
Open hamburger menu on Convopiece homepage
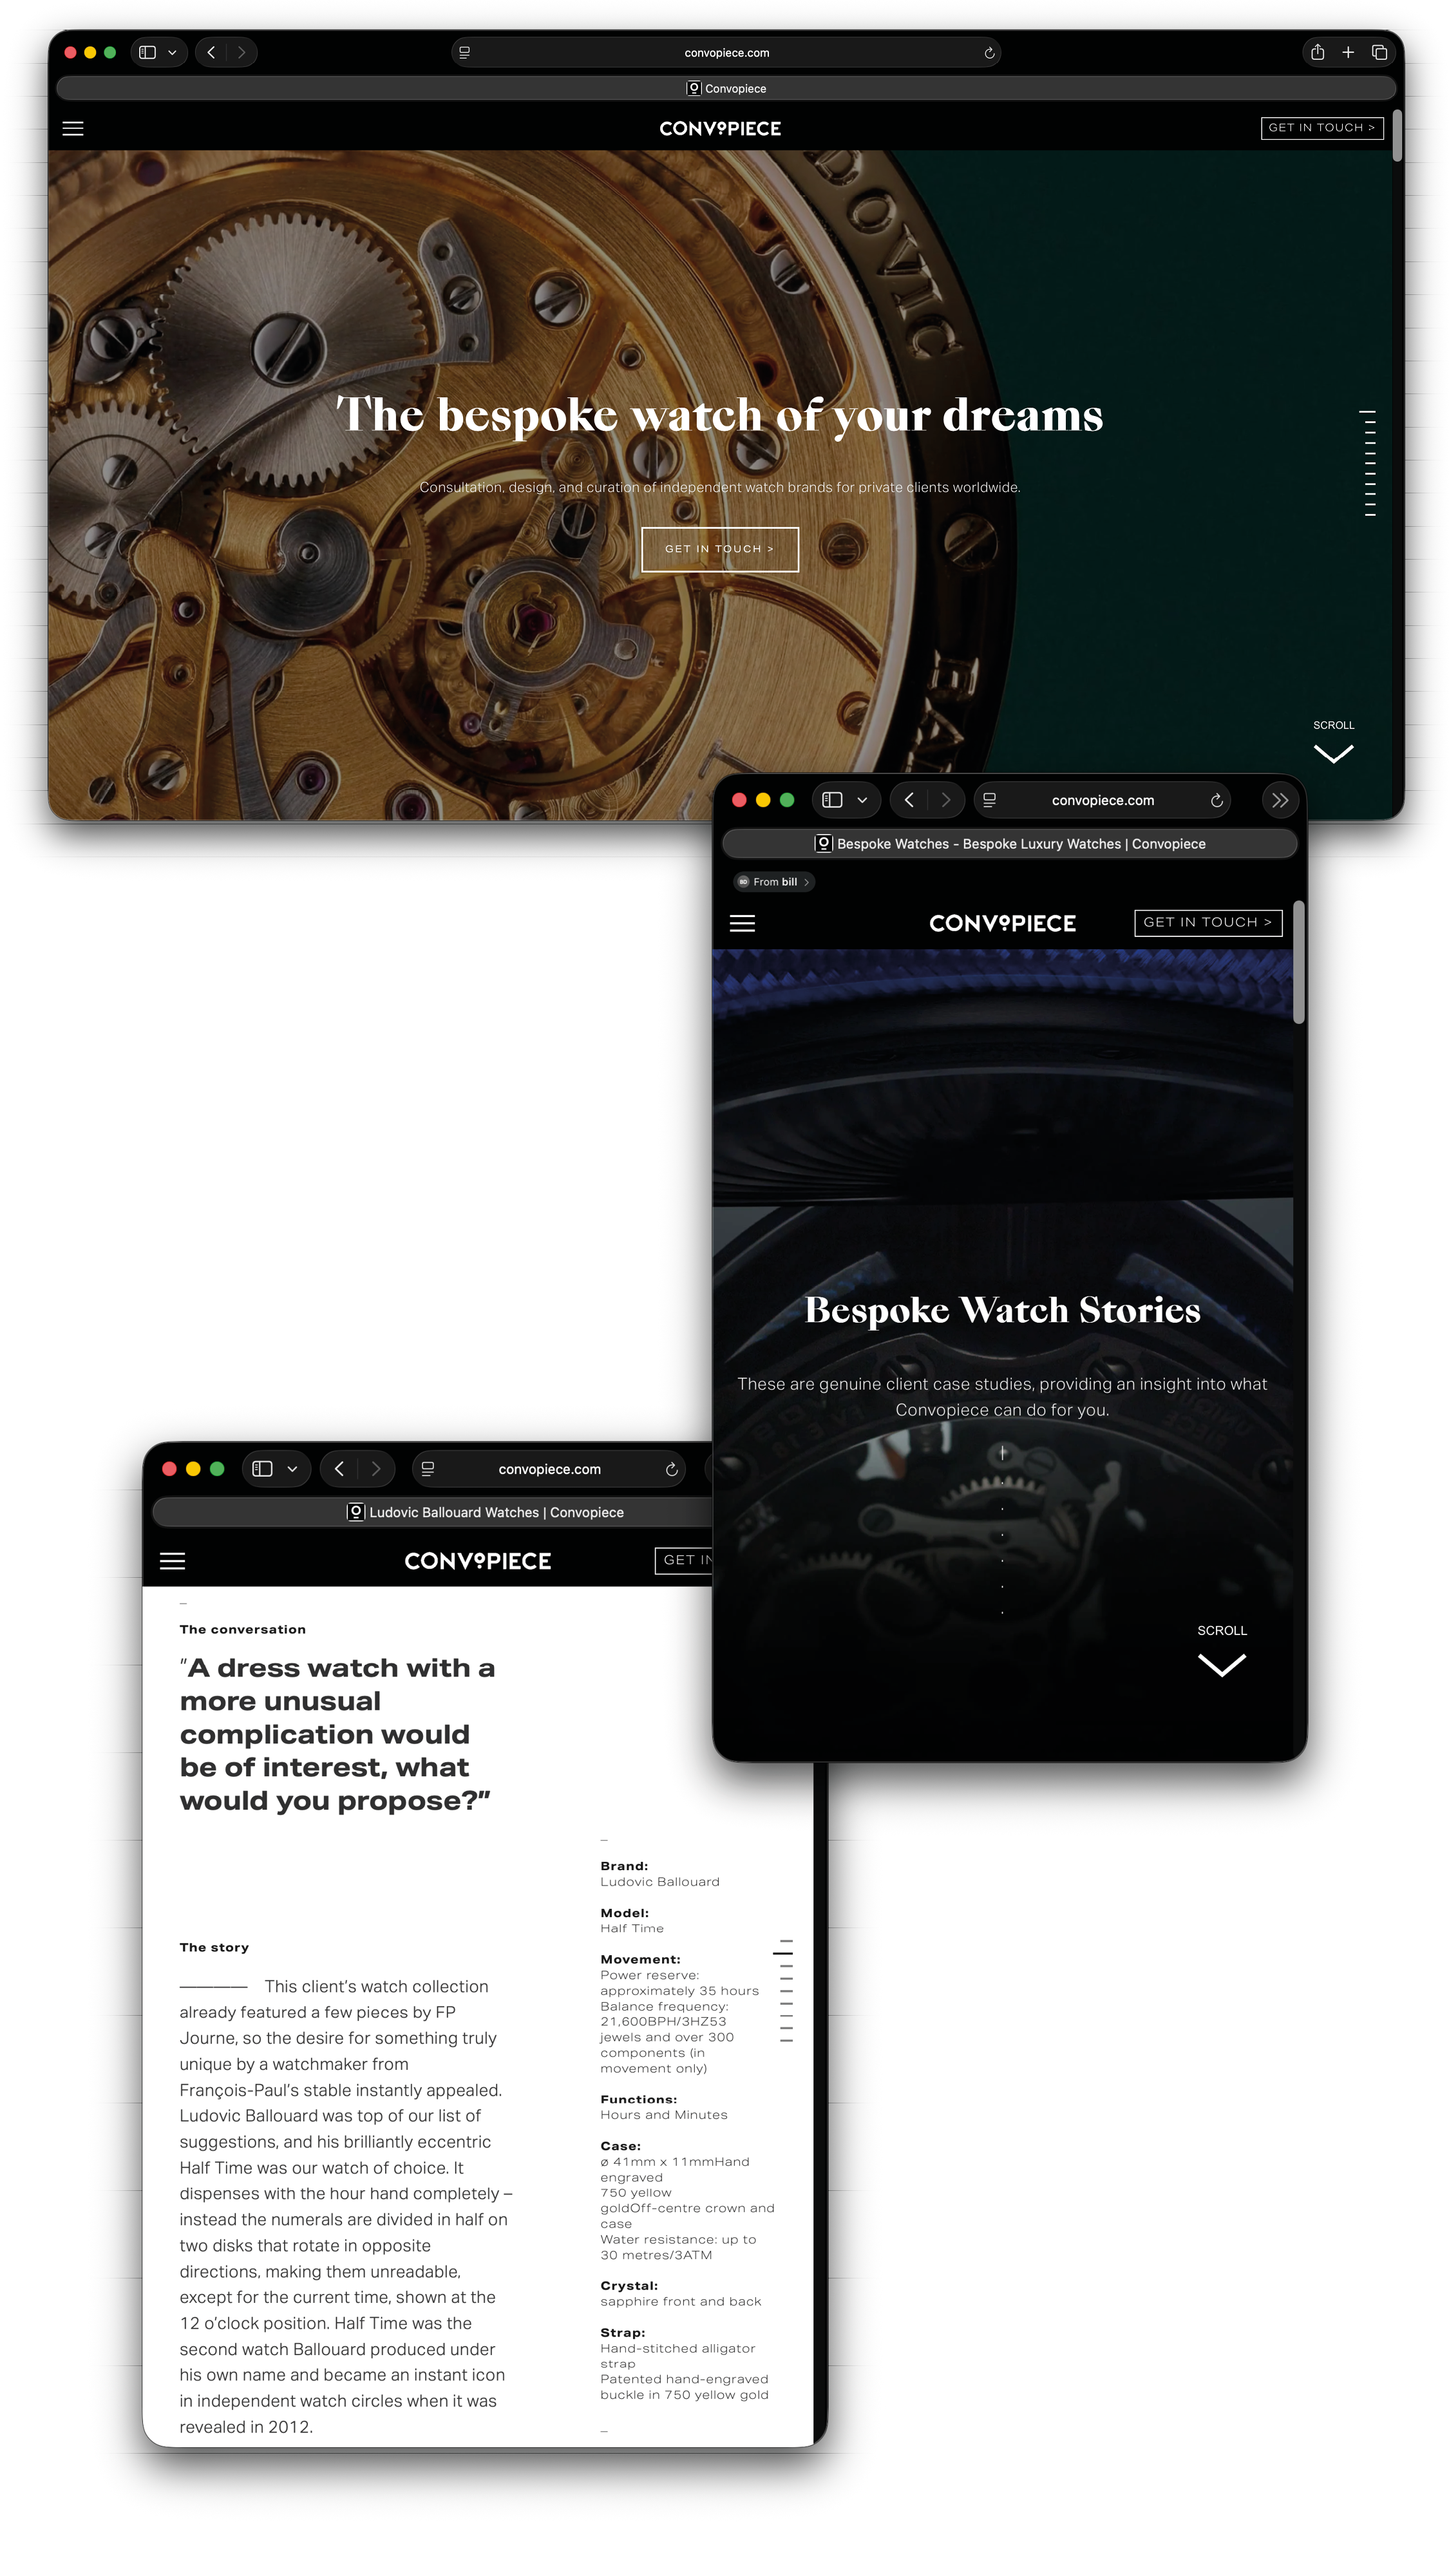click(73, 128)
